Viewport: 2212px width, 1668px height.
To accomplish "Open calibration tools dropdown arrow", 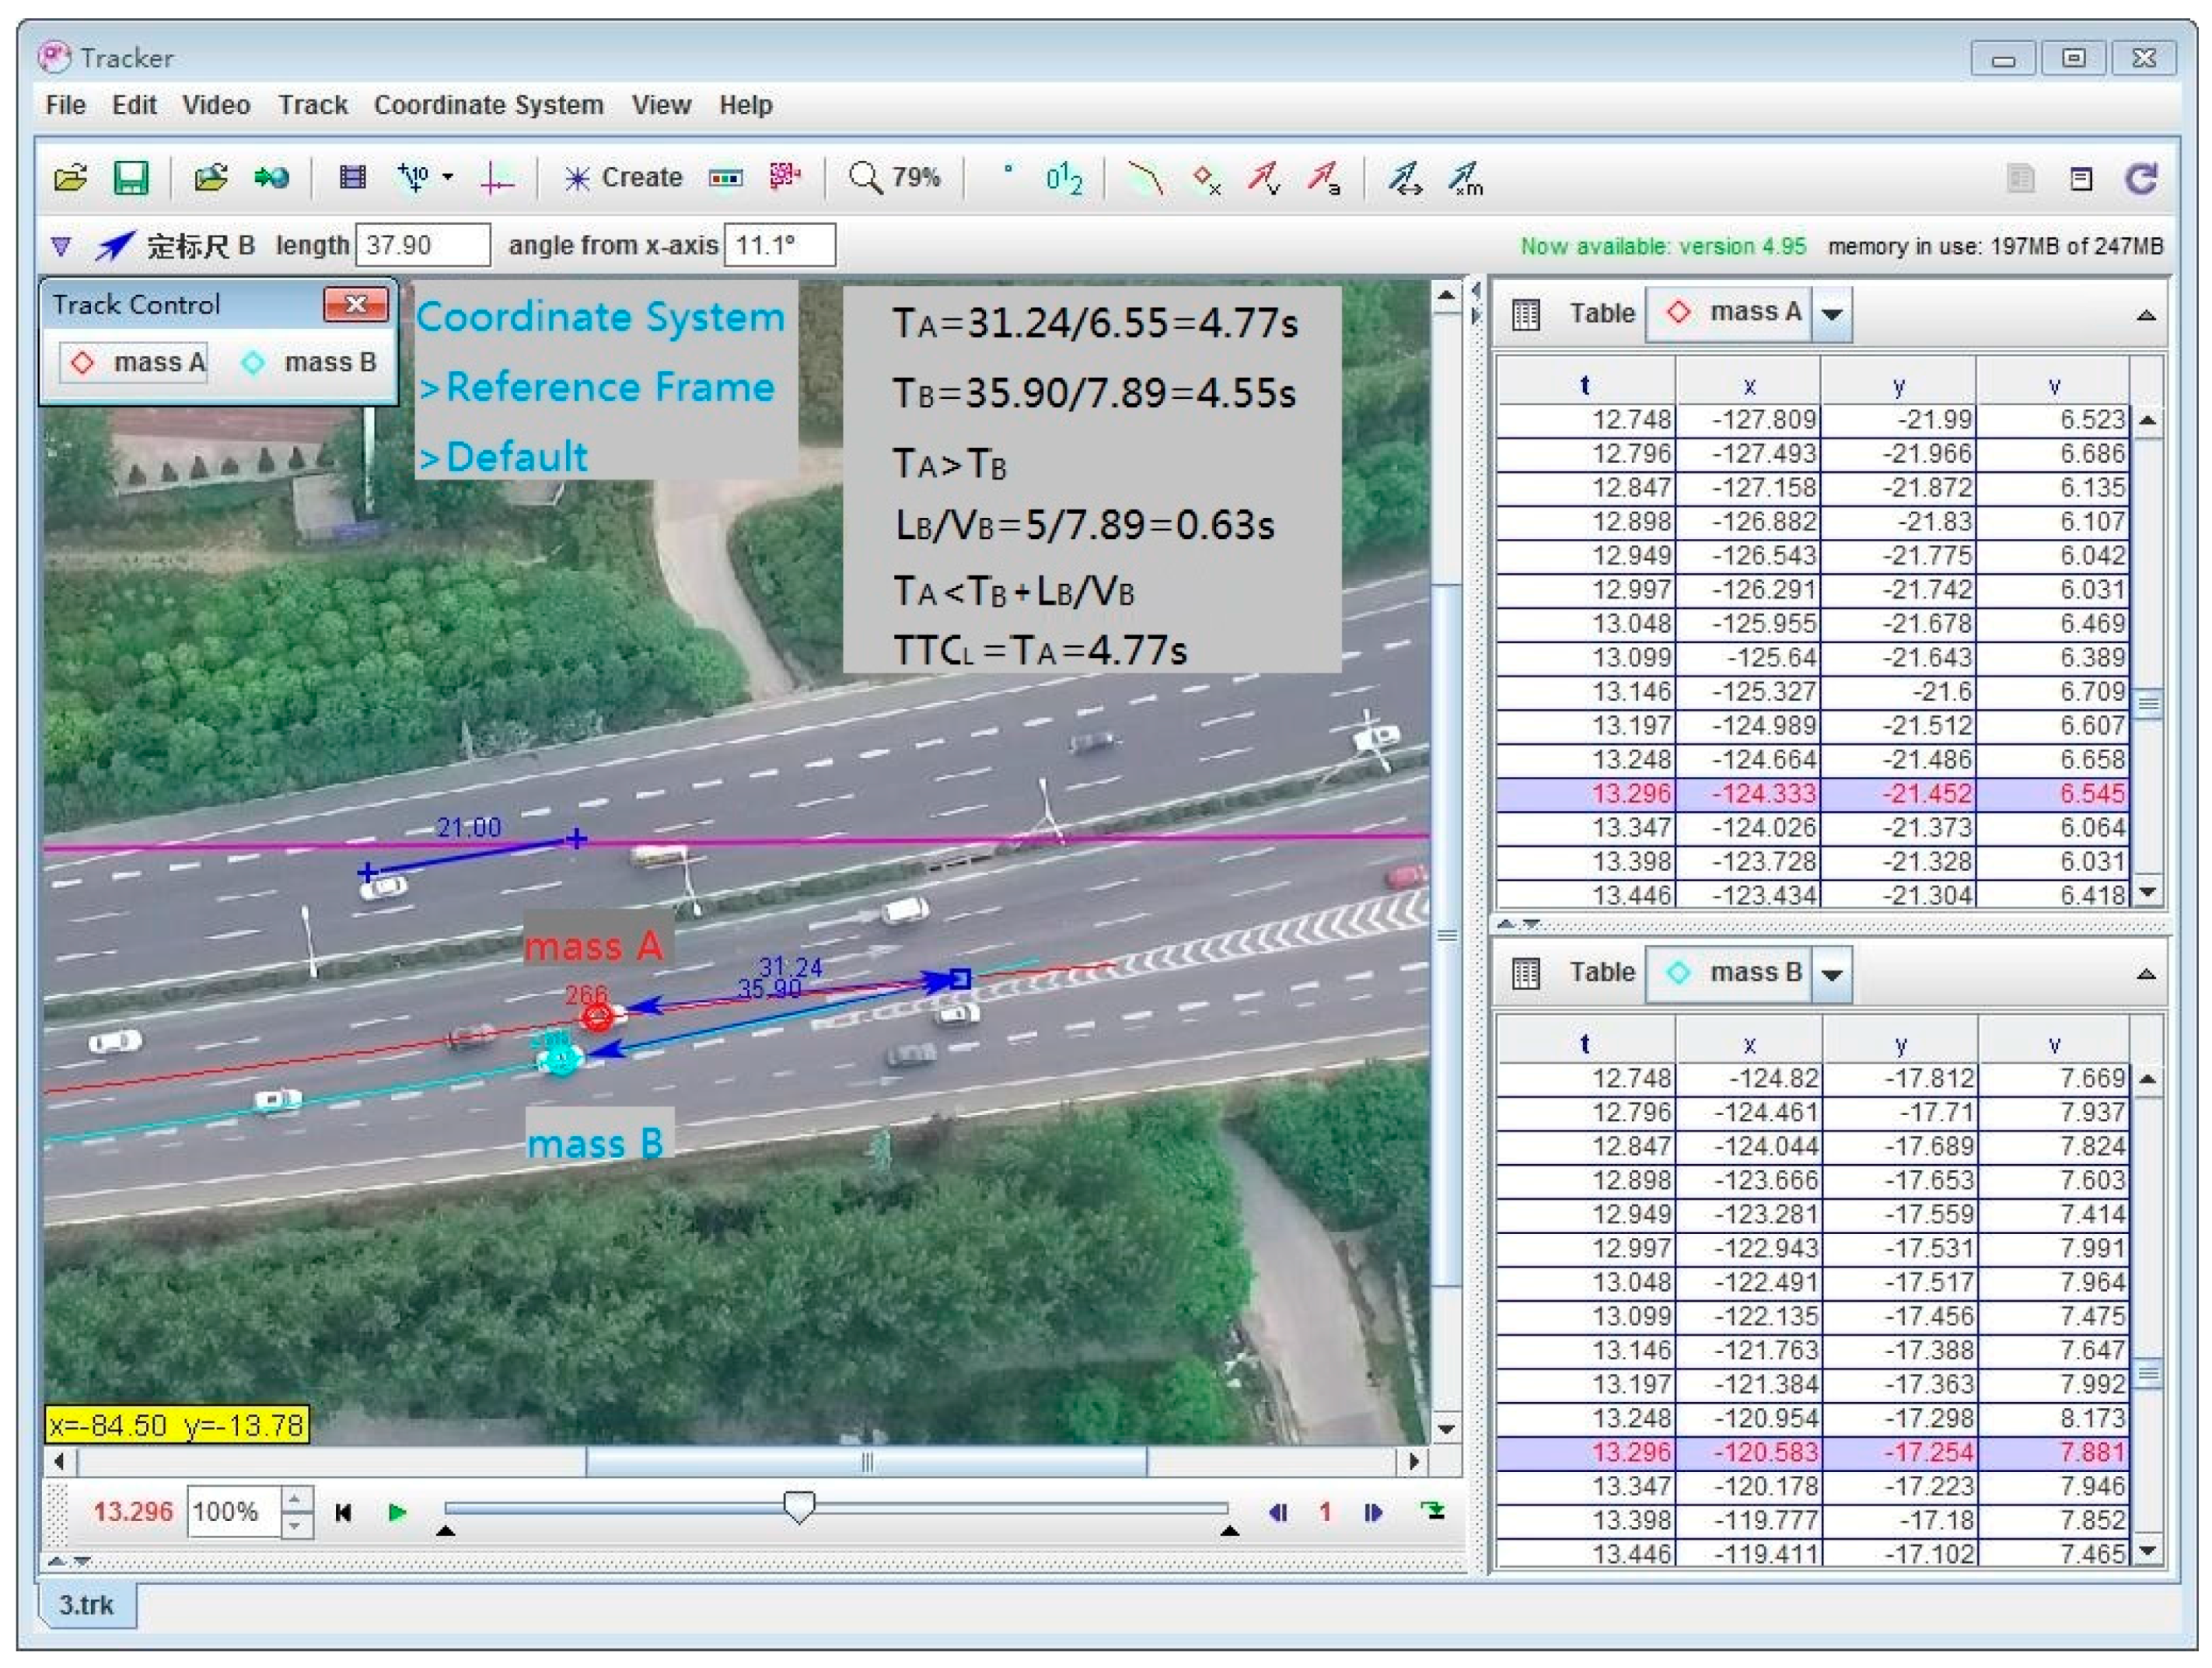I will coord(448,178).
